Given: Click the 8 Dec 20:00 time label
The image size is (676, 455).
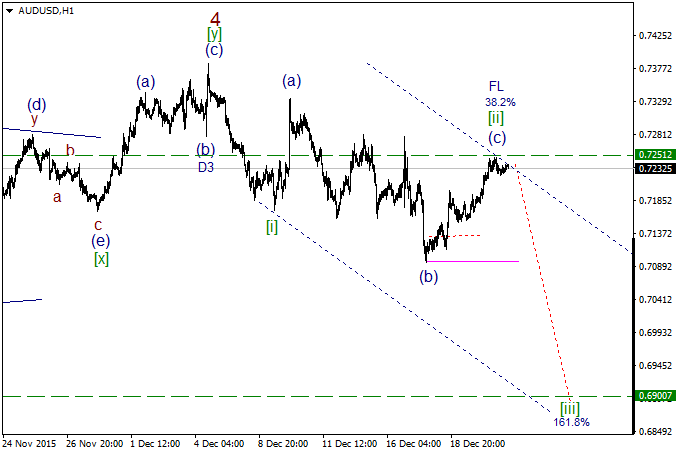Looking at the screenshot, I should [283, 443].
